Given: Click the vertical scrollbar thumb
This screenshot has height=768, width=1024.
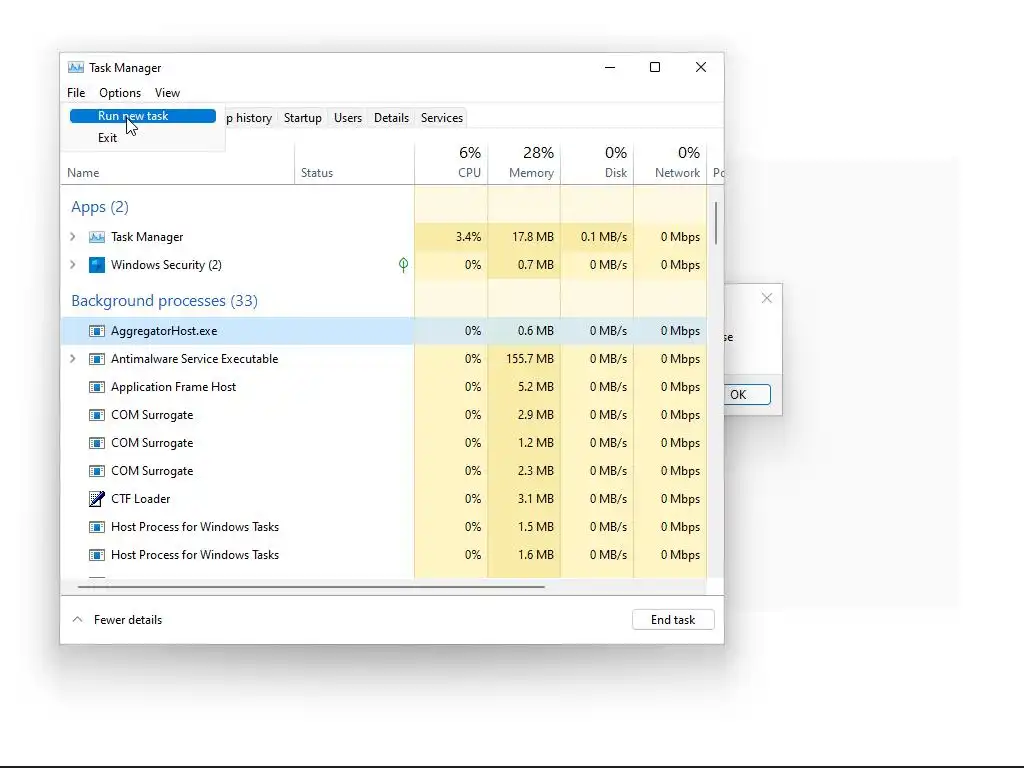Looking at the screenshot, I should tap(716, 223).
